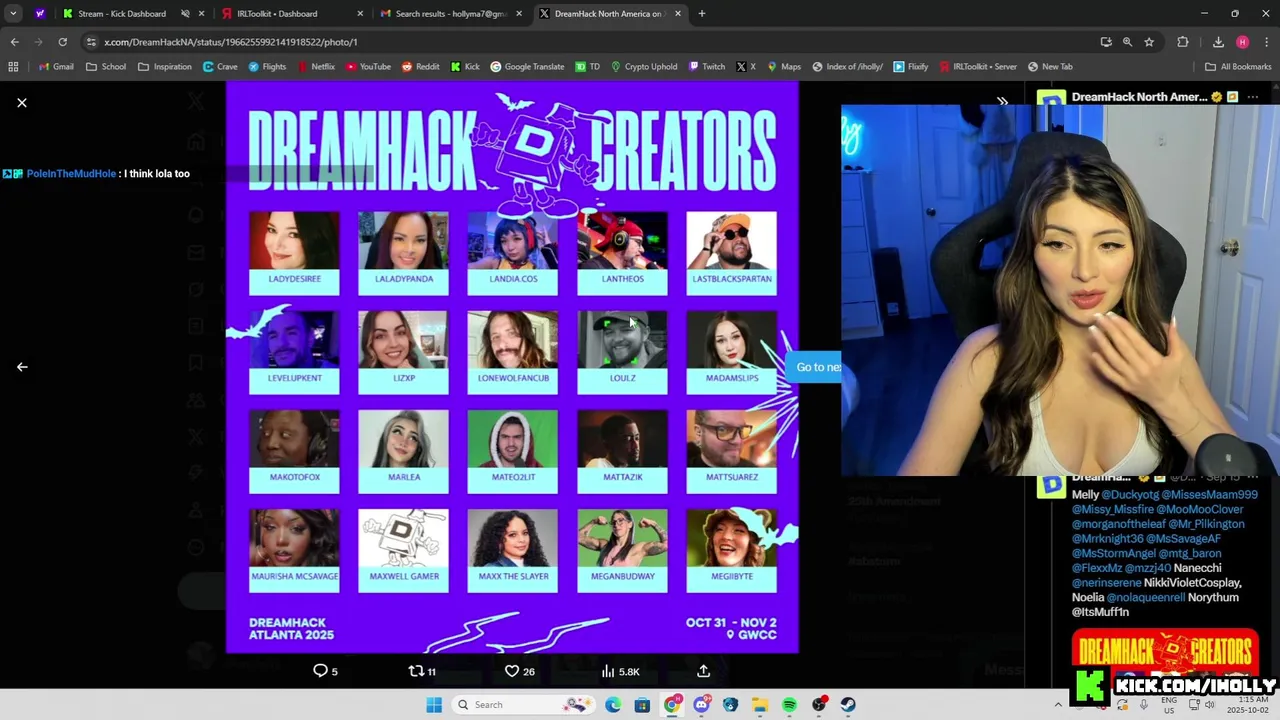Open the Kick bookmark

pos(465,67)
